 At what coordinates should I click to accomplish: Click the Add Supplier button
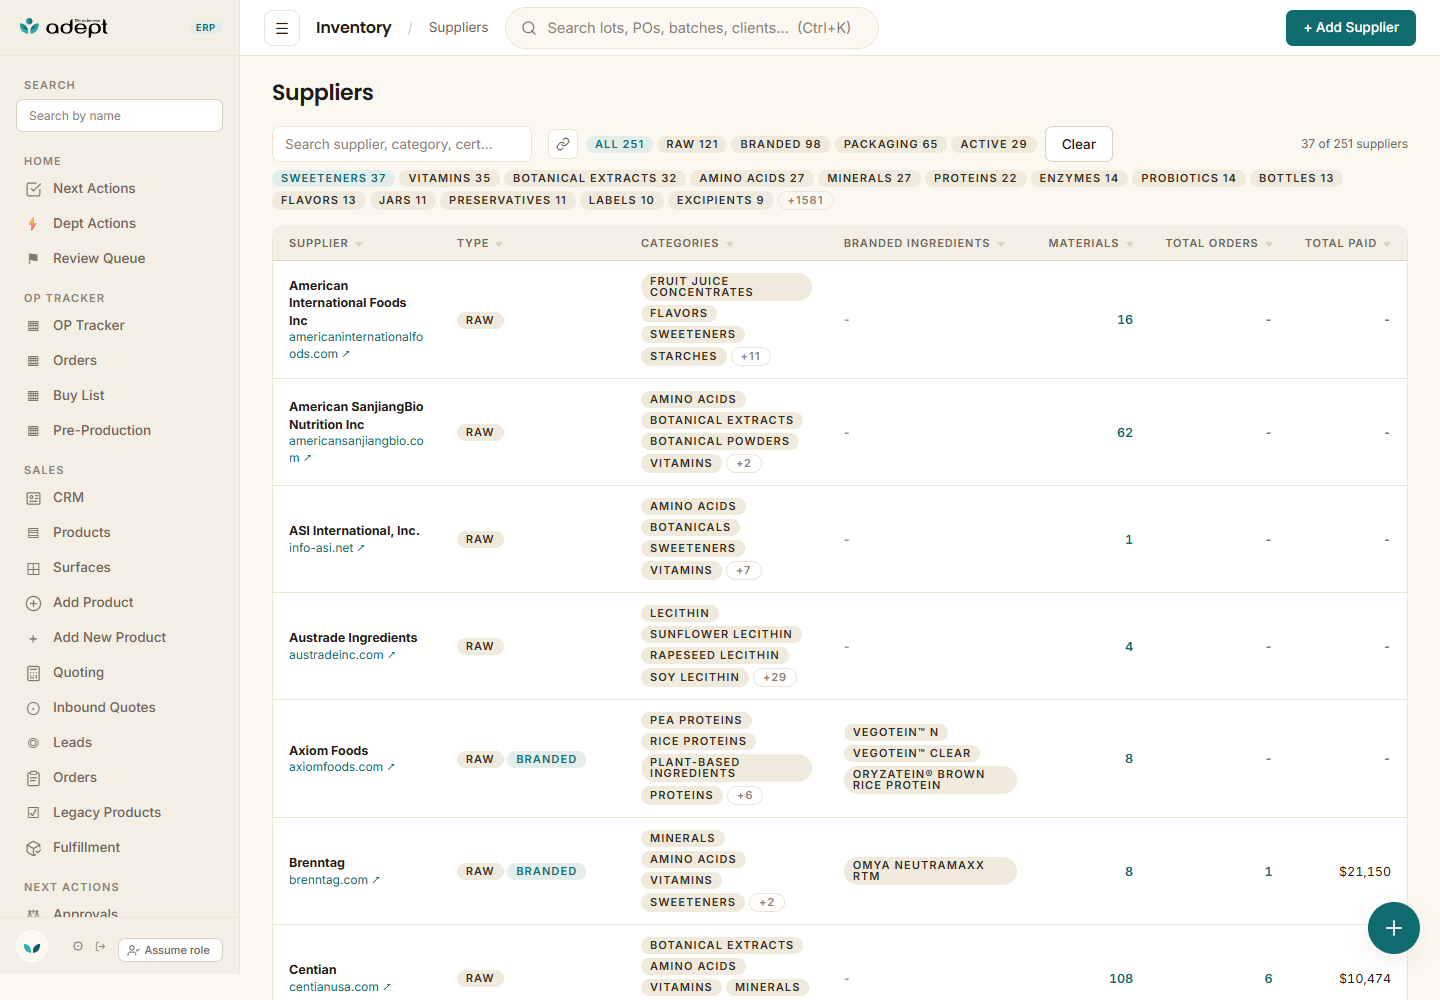point(1351,28)
